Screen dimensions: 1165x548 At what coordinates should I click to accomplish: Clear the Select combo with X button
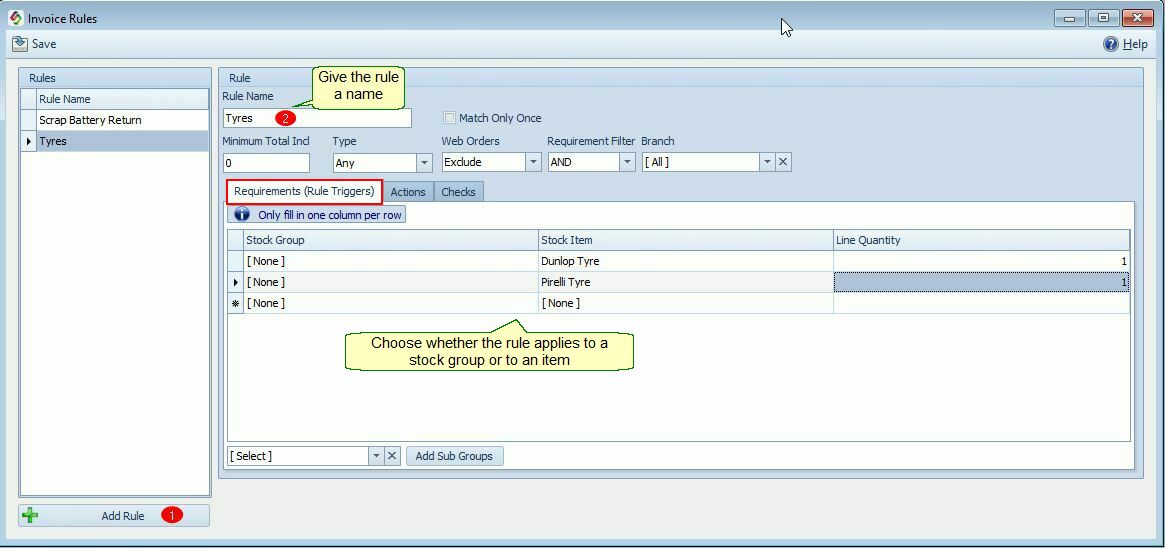(393, 456)
